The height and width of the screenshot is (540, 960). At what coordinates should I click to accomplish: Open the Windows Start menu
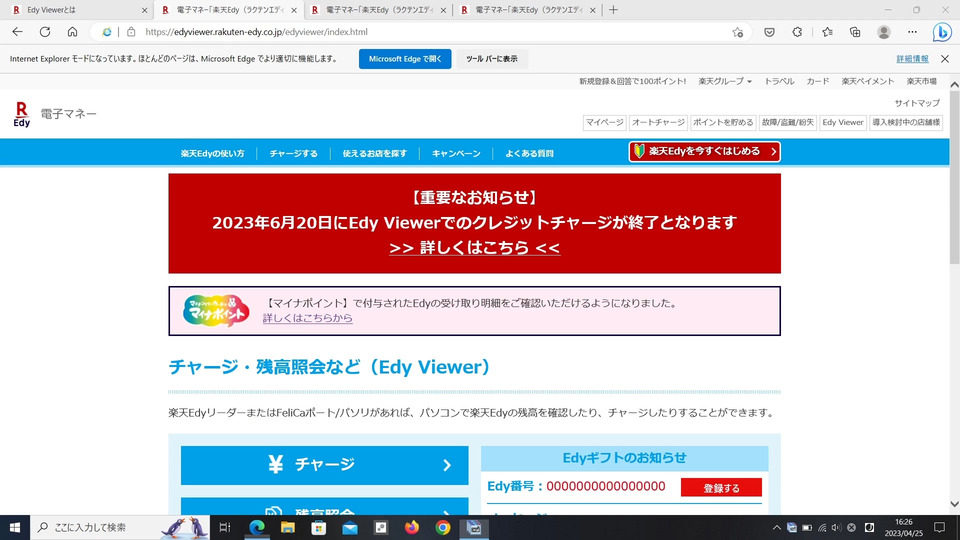tap(15, 527)
